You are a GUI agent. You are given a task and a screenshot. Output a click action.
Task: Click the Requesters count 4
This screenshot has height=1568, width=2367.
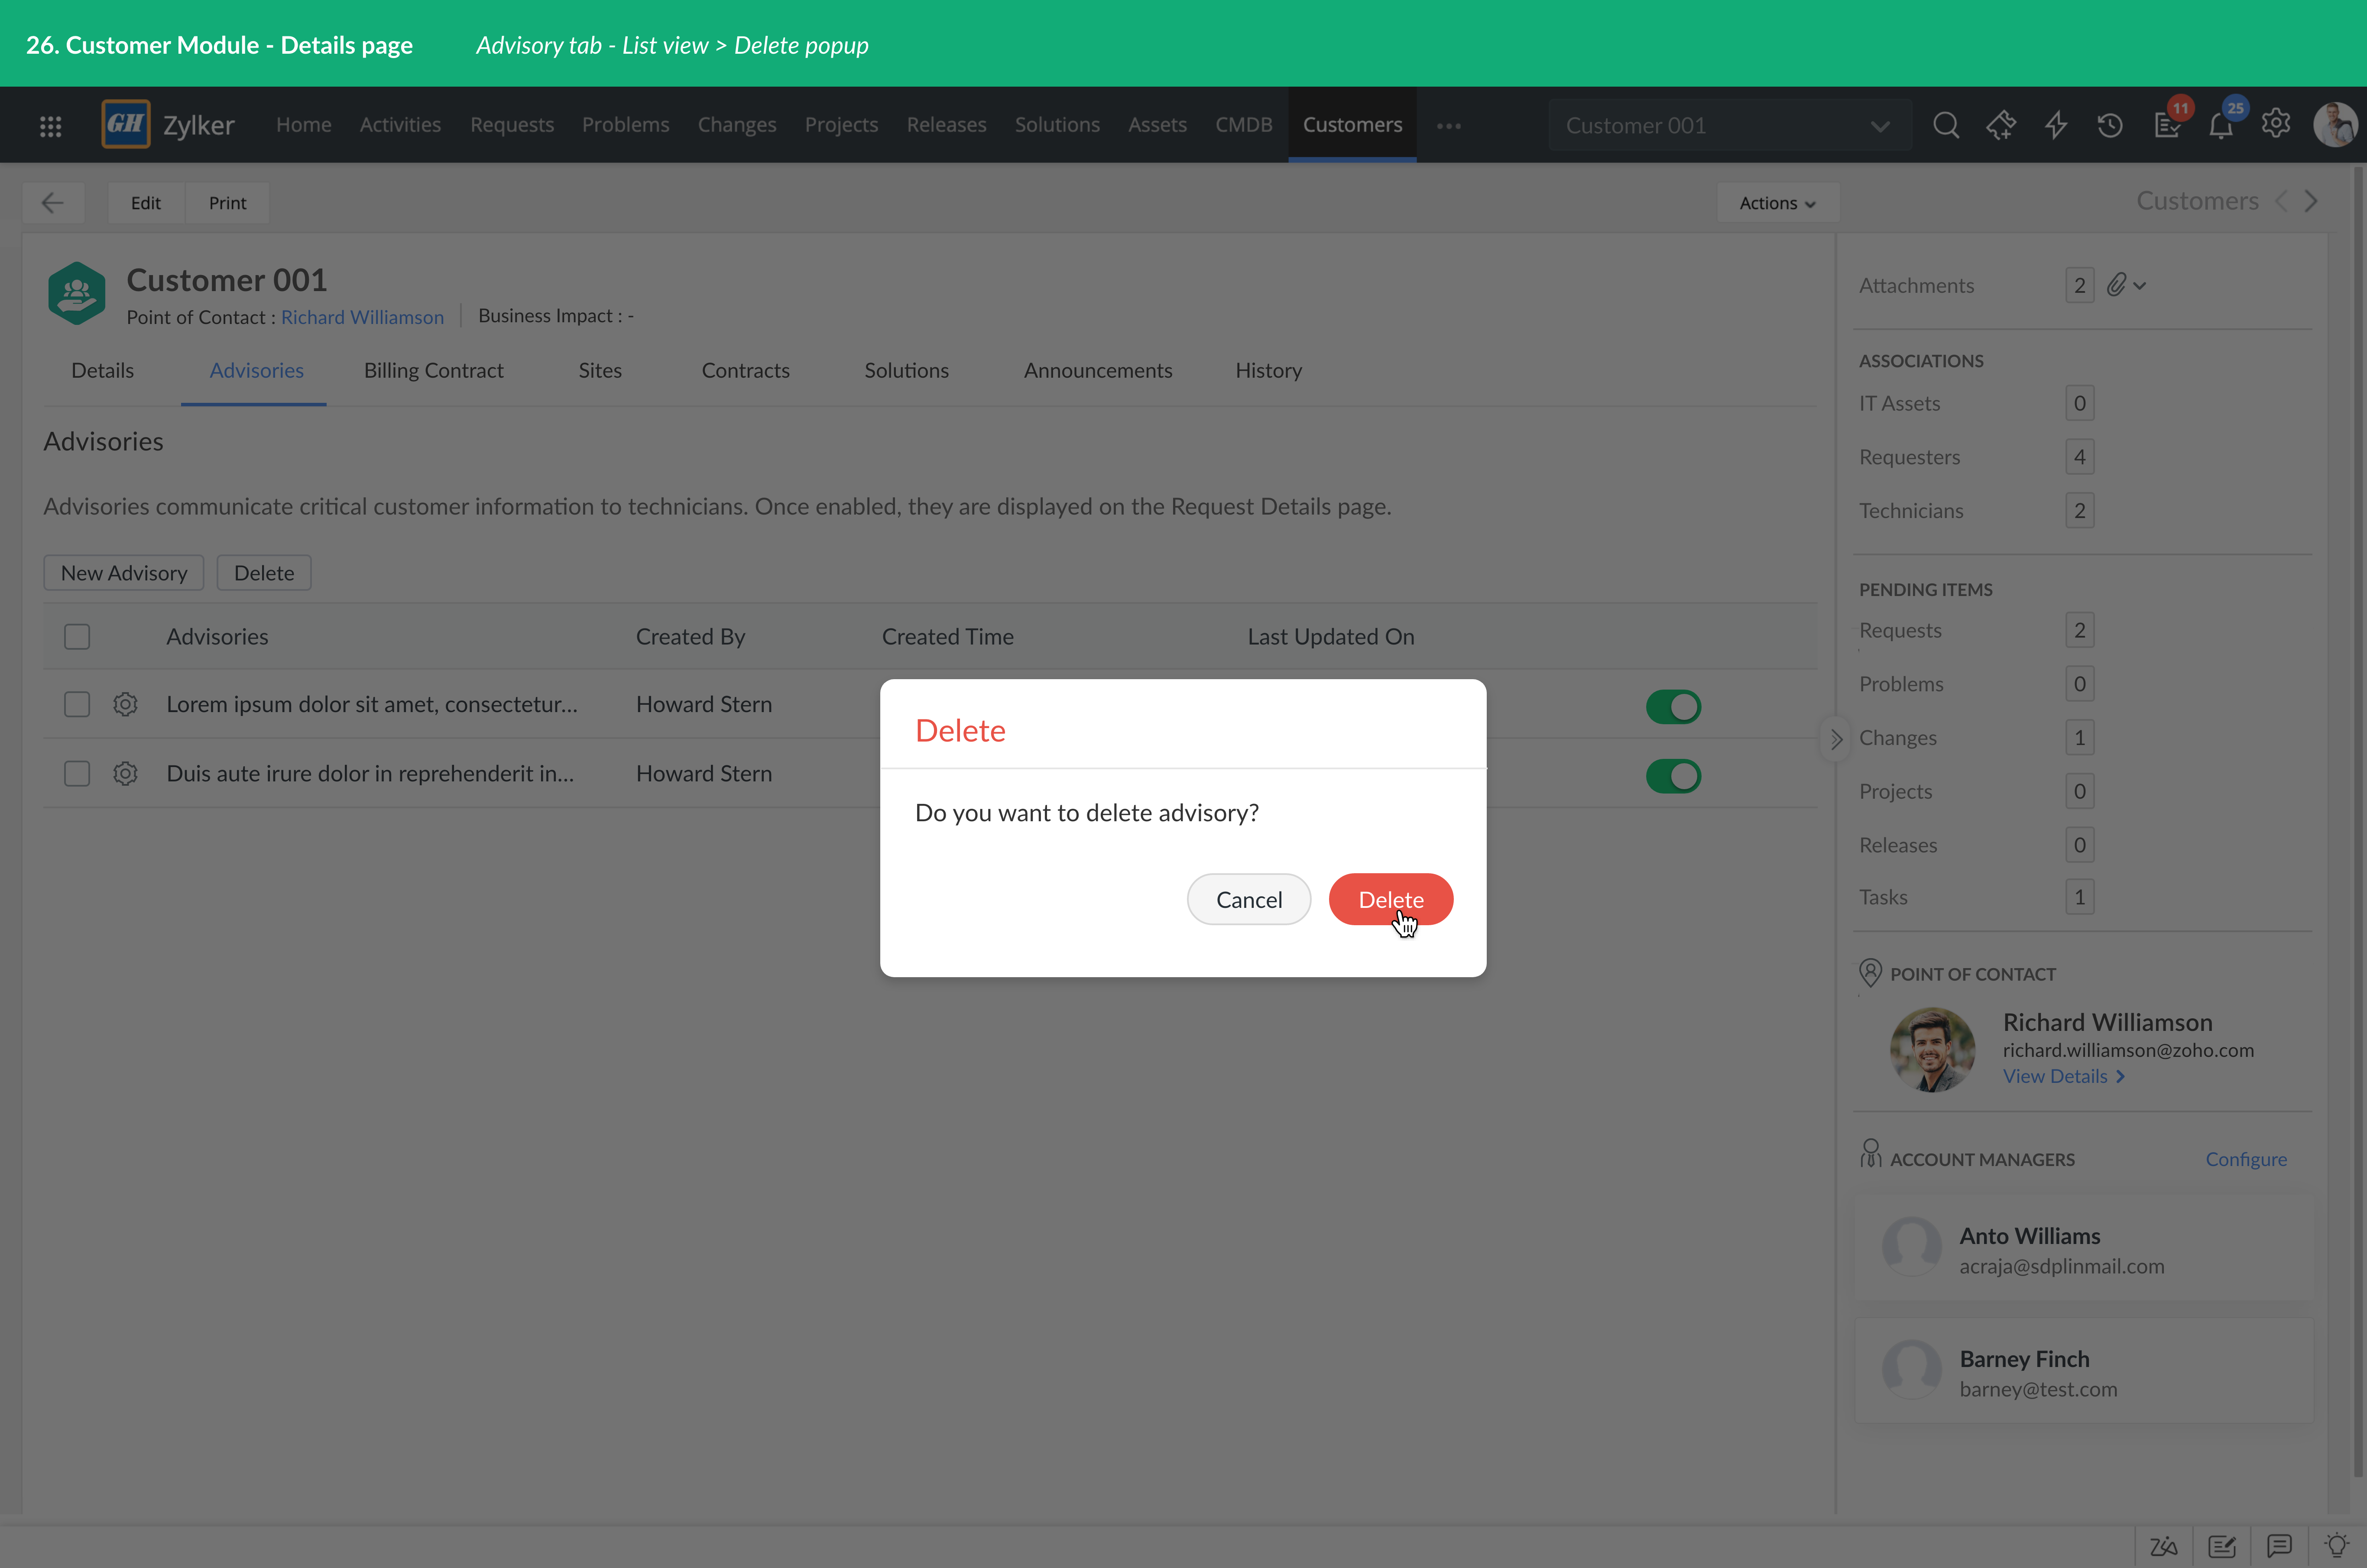tap(2080, 457)
